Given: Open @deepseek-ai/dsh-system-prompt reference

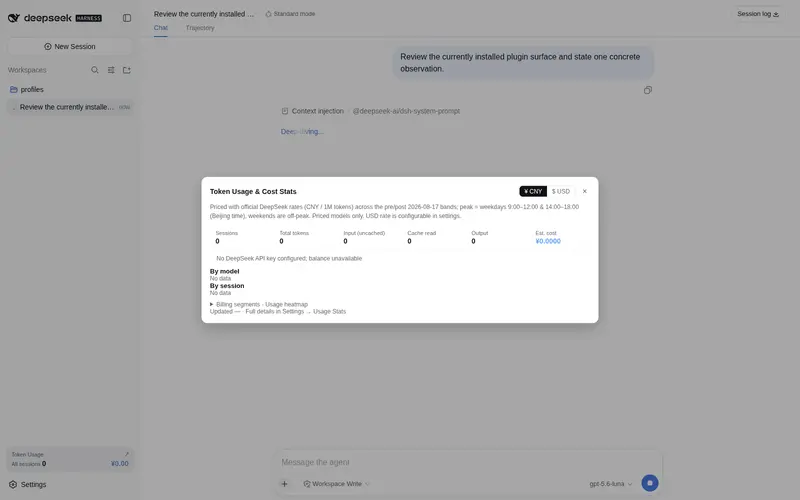Looking at the screenshot, I should (406, 111).
